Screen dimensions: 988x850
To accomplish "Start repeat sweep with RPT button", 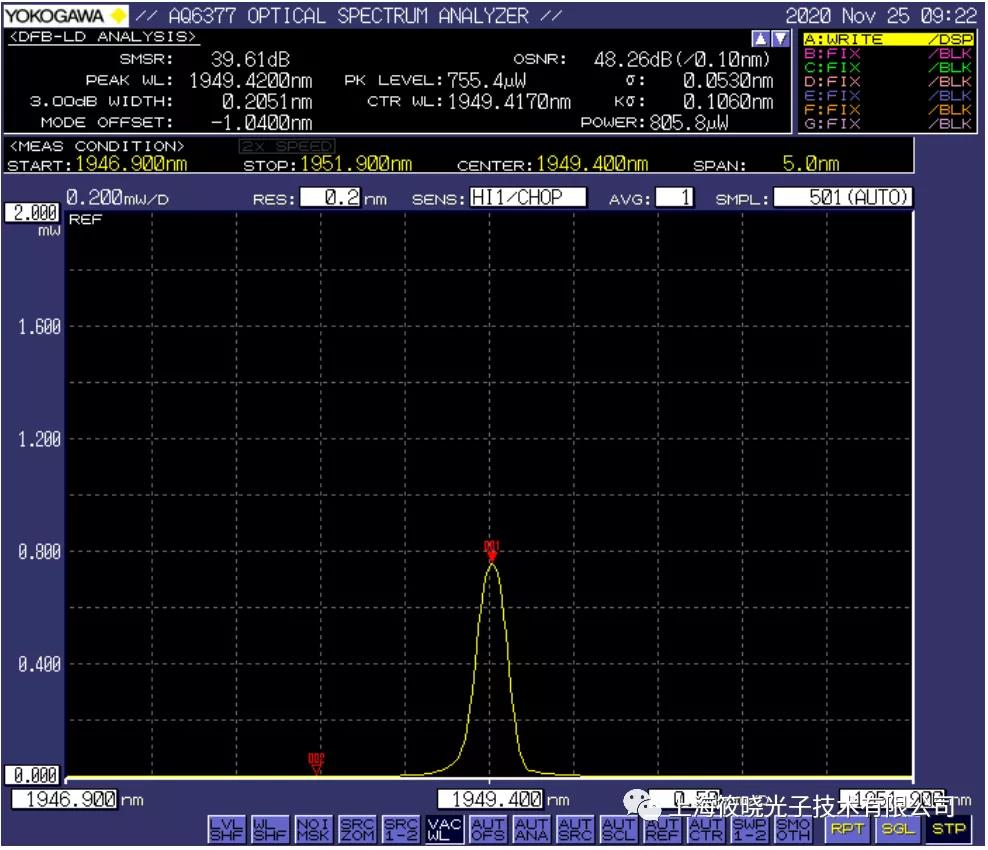I will pyautogui.click(x=847, y=829).
